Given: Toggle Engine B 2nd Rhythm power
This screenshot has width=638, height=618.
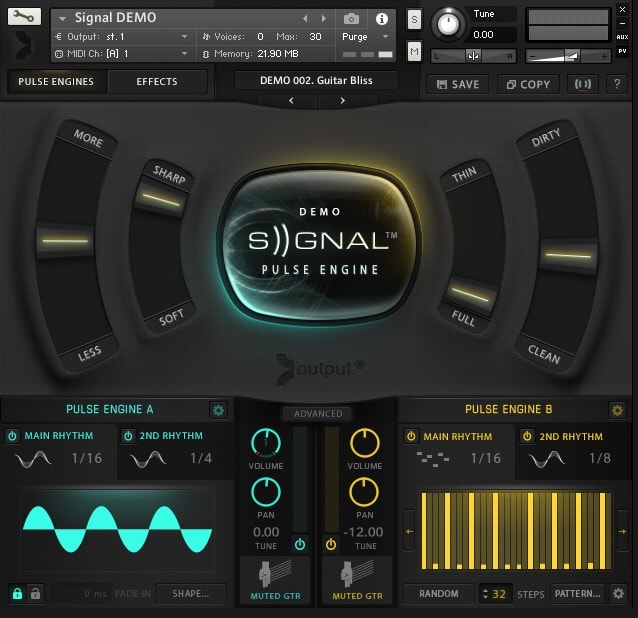Looking at the screenshot, I should point(527,437).
